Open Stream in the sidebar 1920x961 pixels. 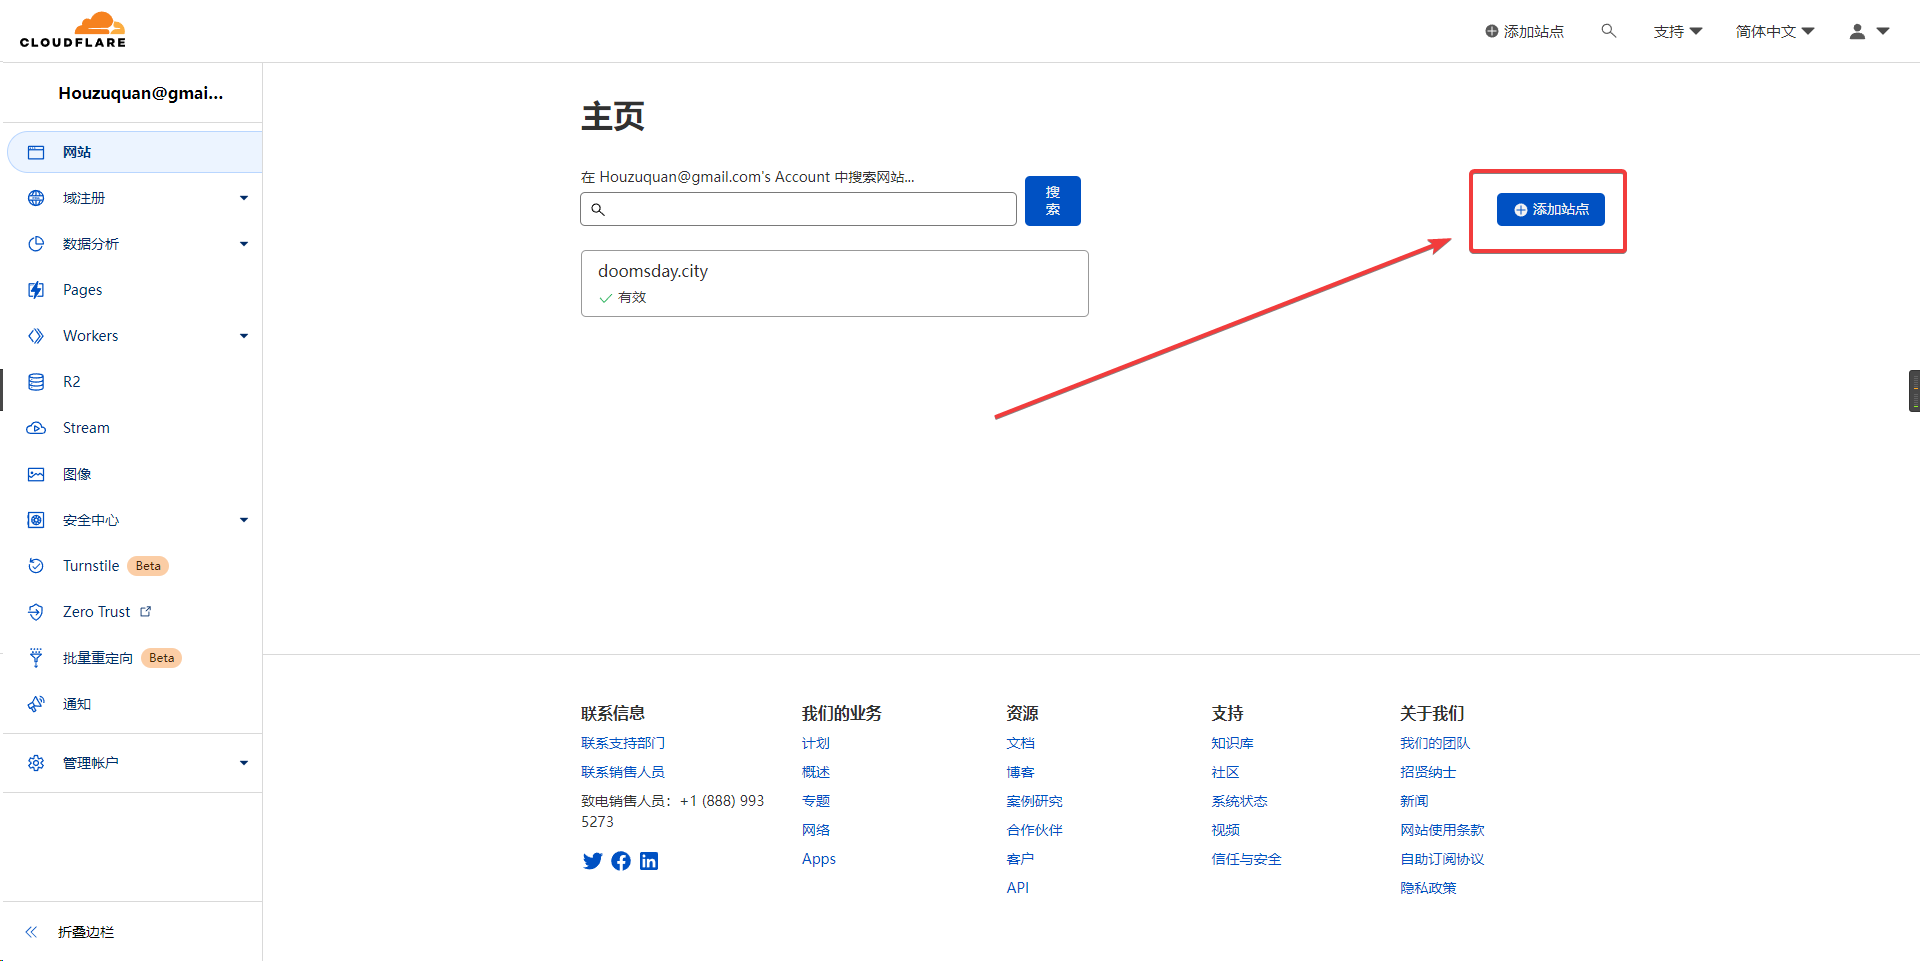pyautogui.click(x=86, y=428)
